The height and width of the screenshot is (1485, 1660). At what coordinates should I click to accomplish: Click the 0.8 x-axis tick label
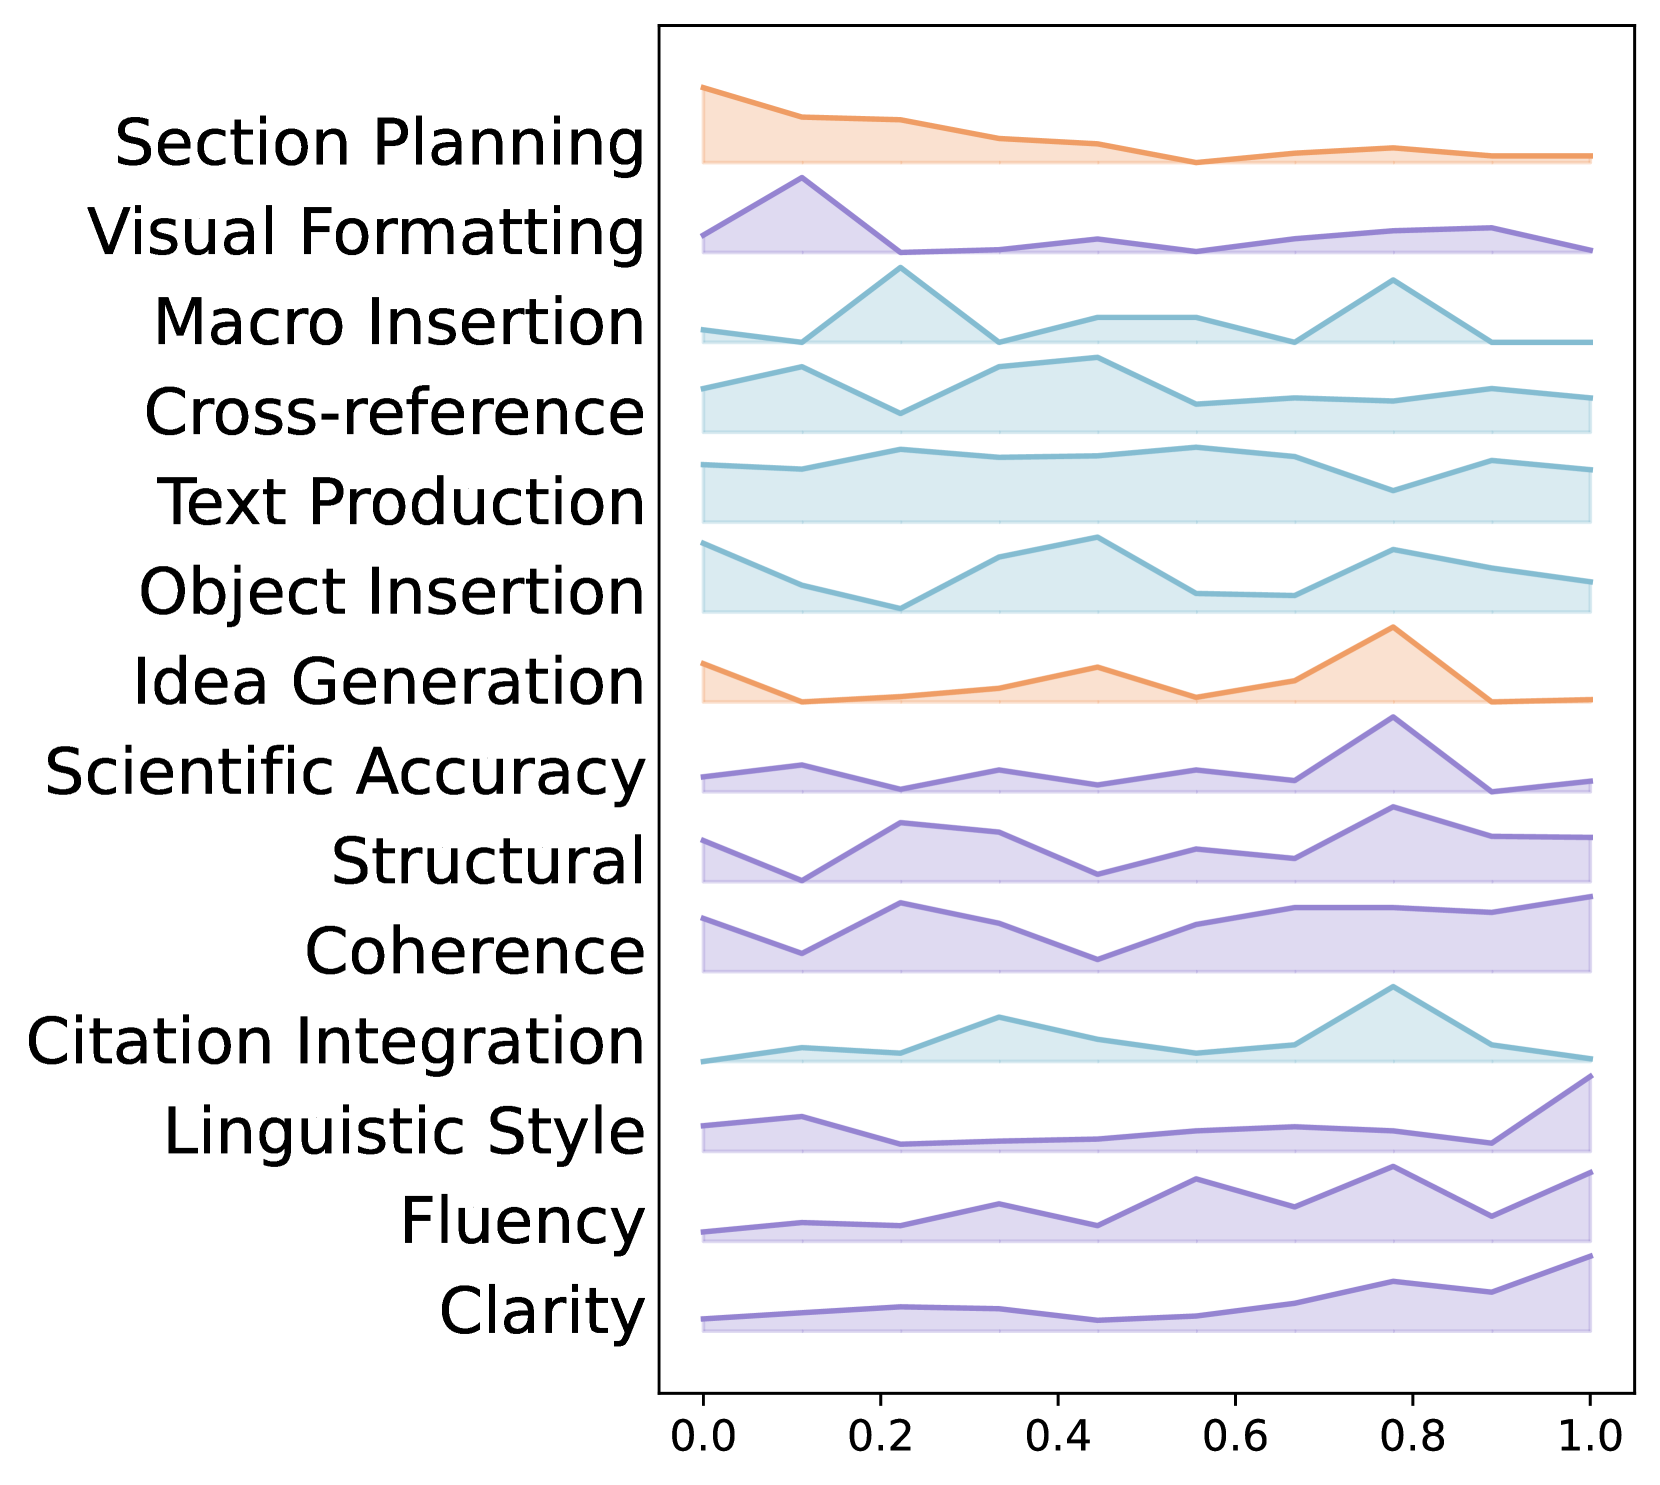click(x=1412, y=1437)
